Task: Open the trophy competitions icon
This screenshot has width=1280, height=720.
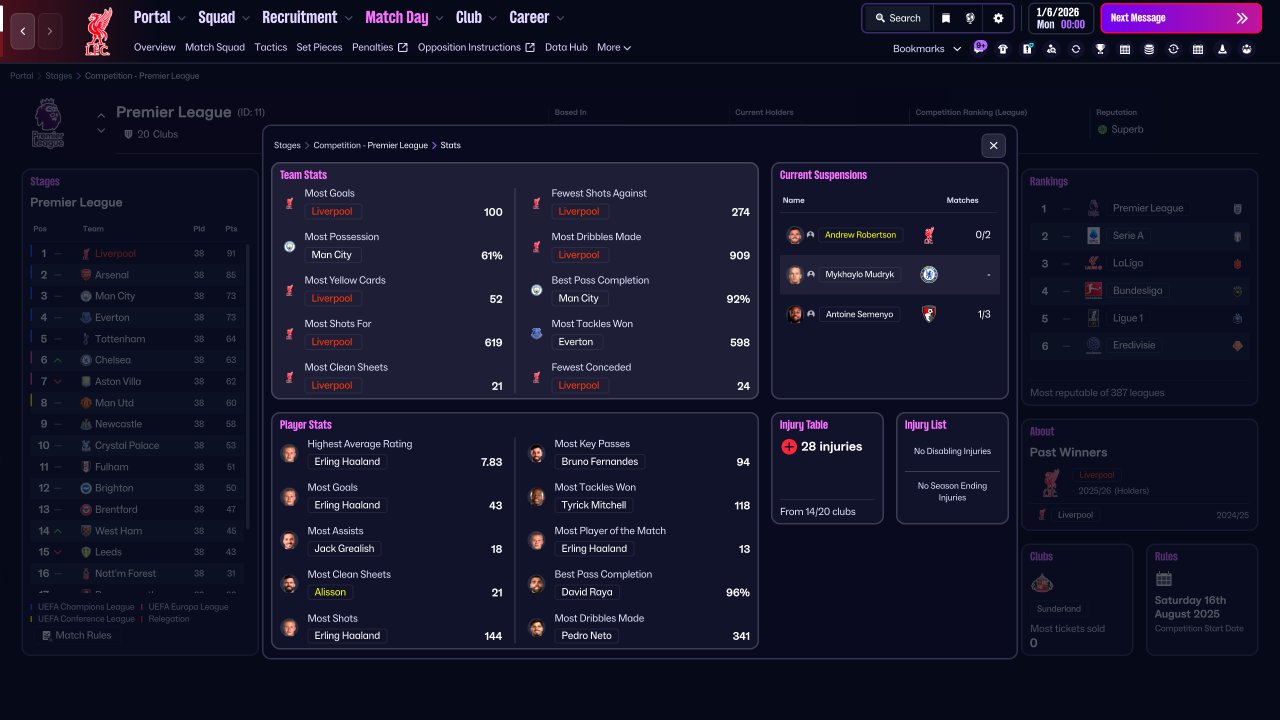Action: tap(1100, 49)
